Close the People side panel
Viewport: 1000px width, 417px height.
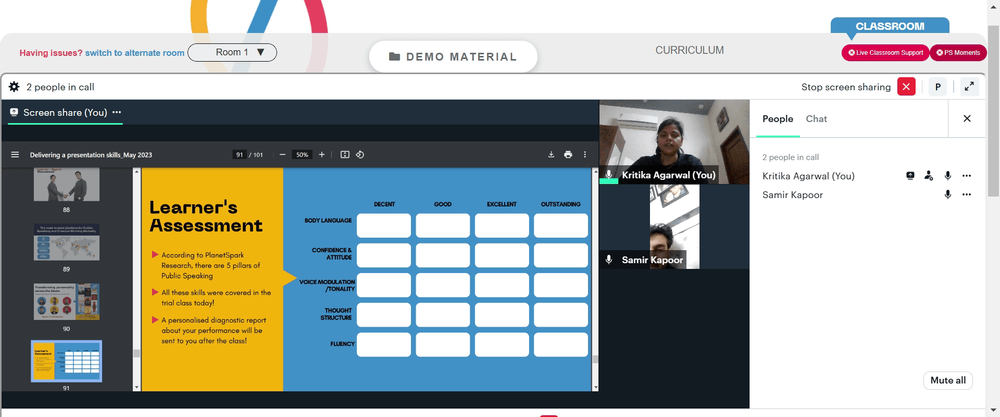click(967, 119)
